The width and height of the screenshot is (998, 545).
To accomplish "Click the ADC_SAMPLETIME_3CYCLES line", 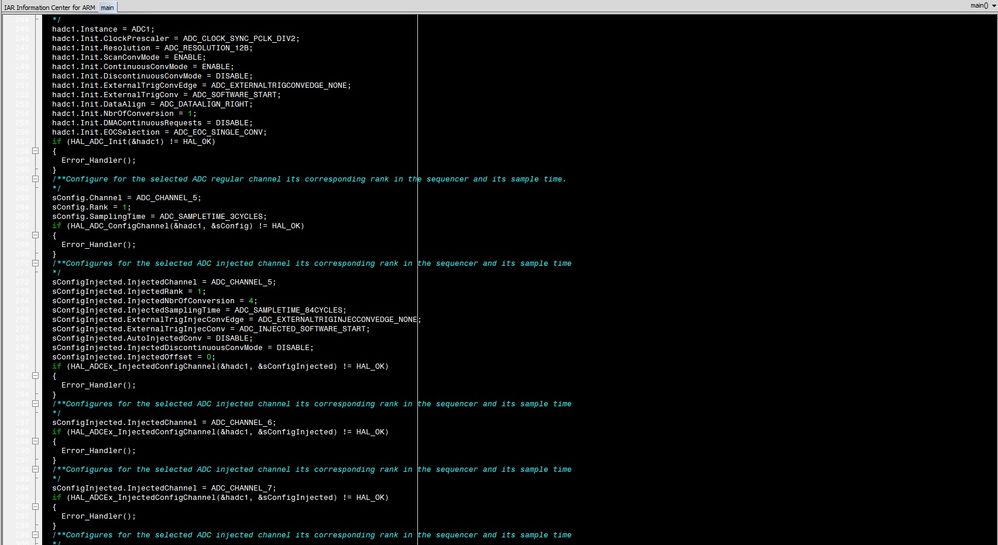I will (159, 216).
